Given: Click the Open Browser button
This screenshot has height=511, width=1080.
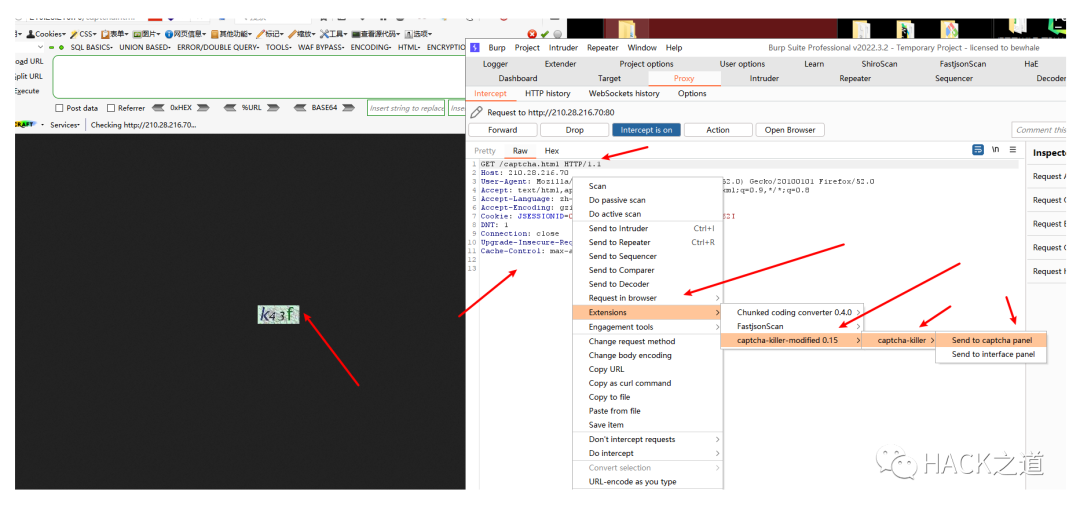Looking at the screenshot, I should 789,130.
